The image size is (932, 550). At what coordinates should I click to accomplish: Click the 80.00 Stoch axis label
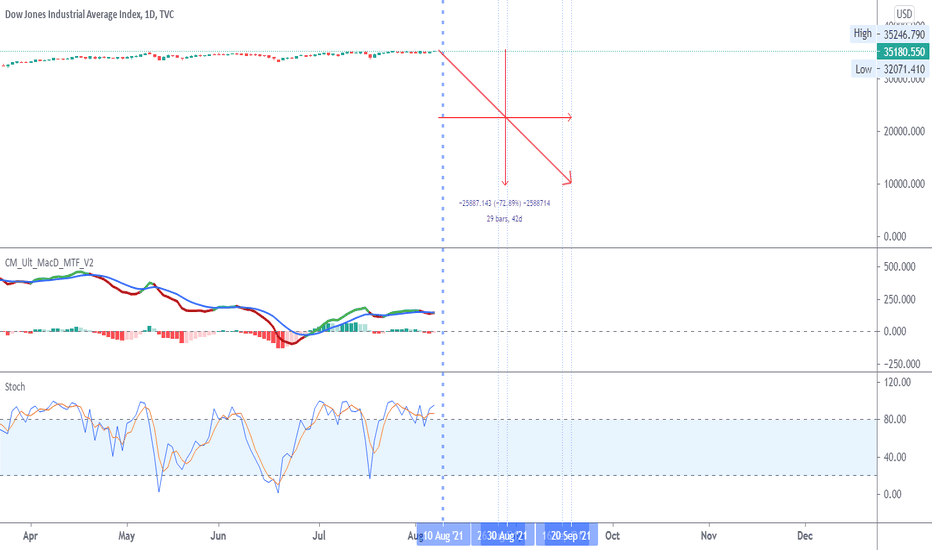[895, 420]
